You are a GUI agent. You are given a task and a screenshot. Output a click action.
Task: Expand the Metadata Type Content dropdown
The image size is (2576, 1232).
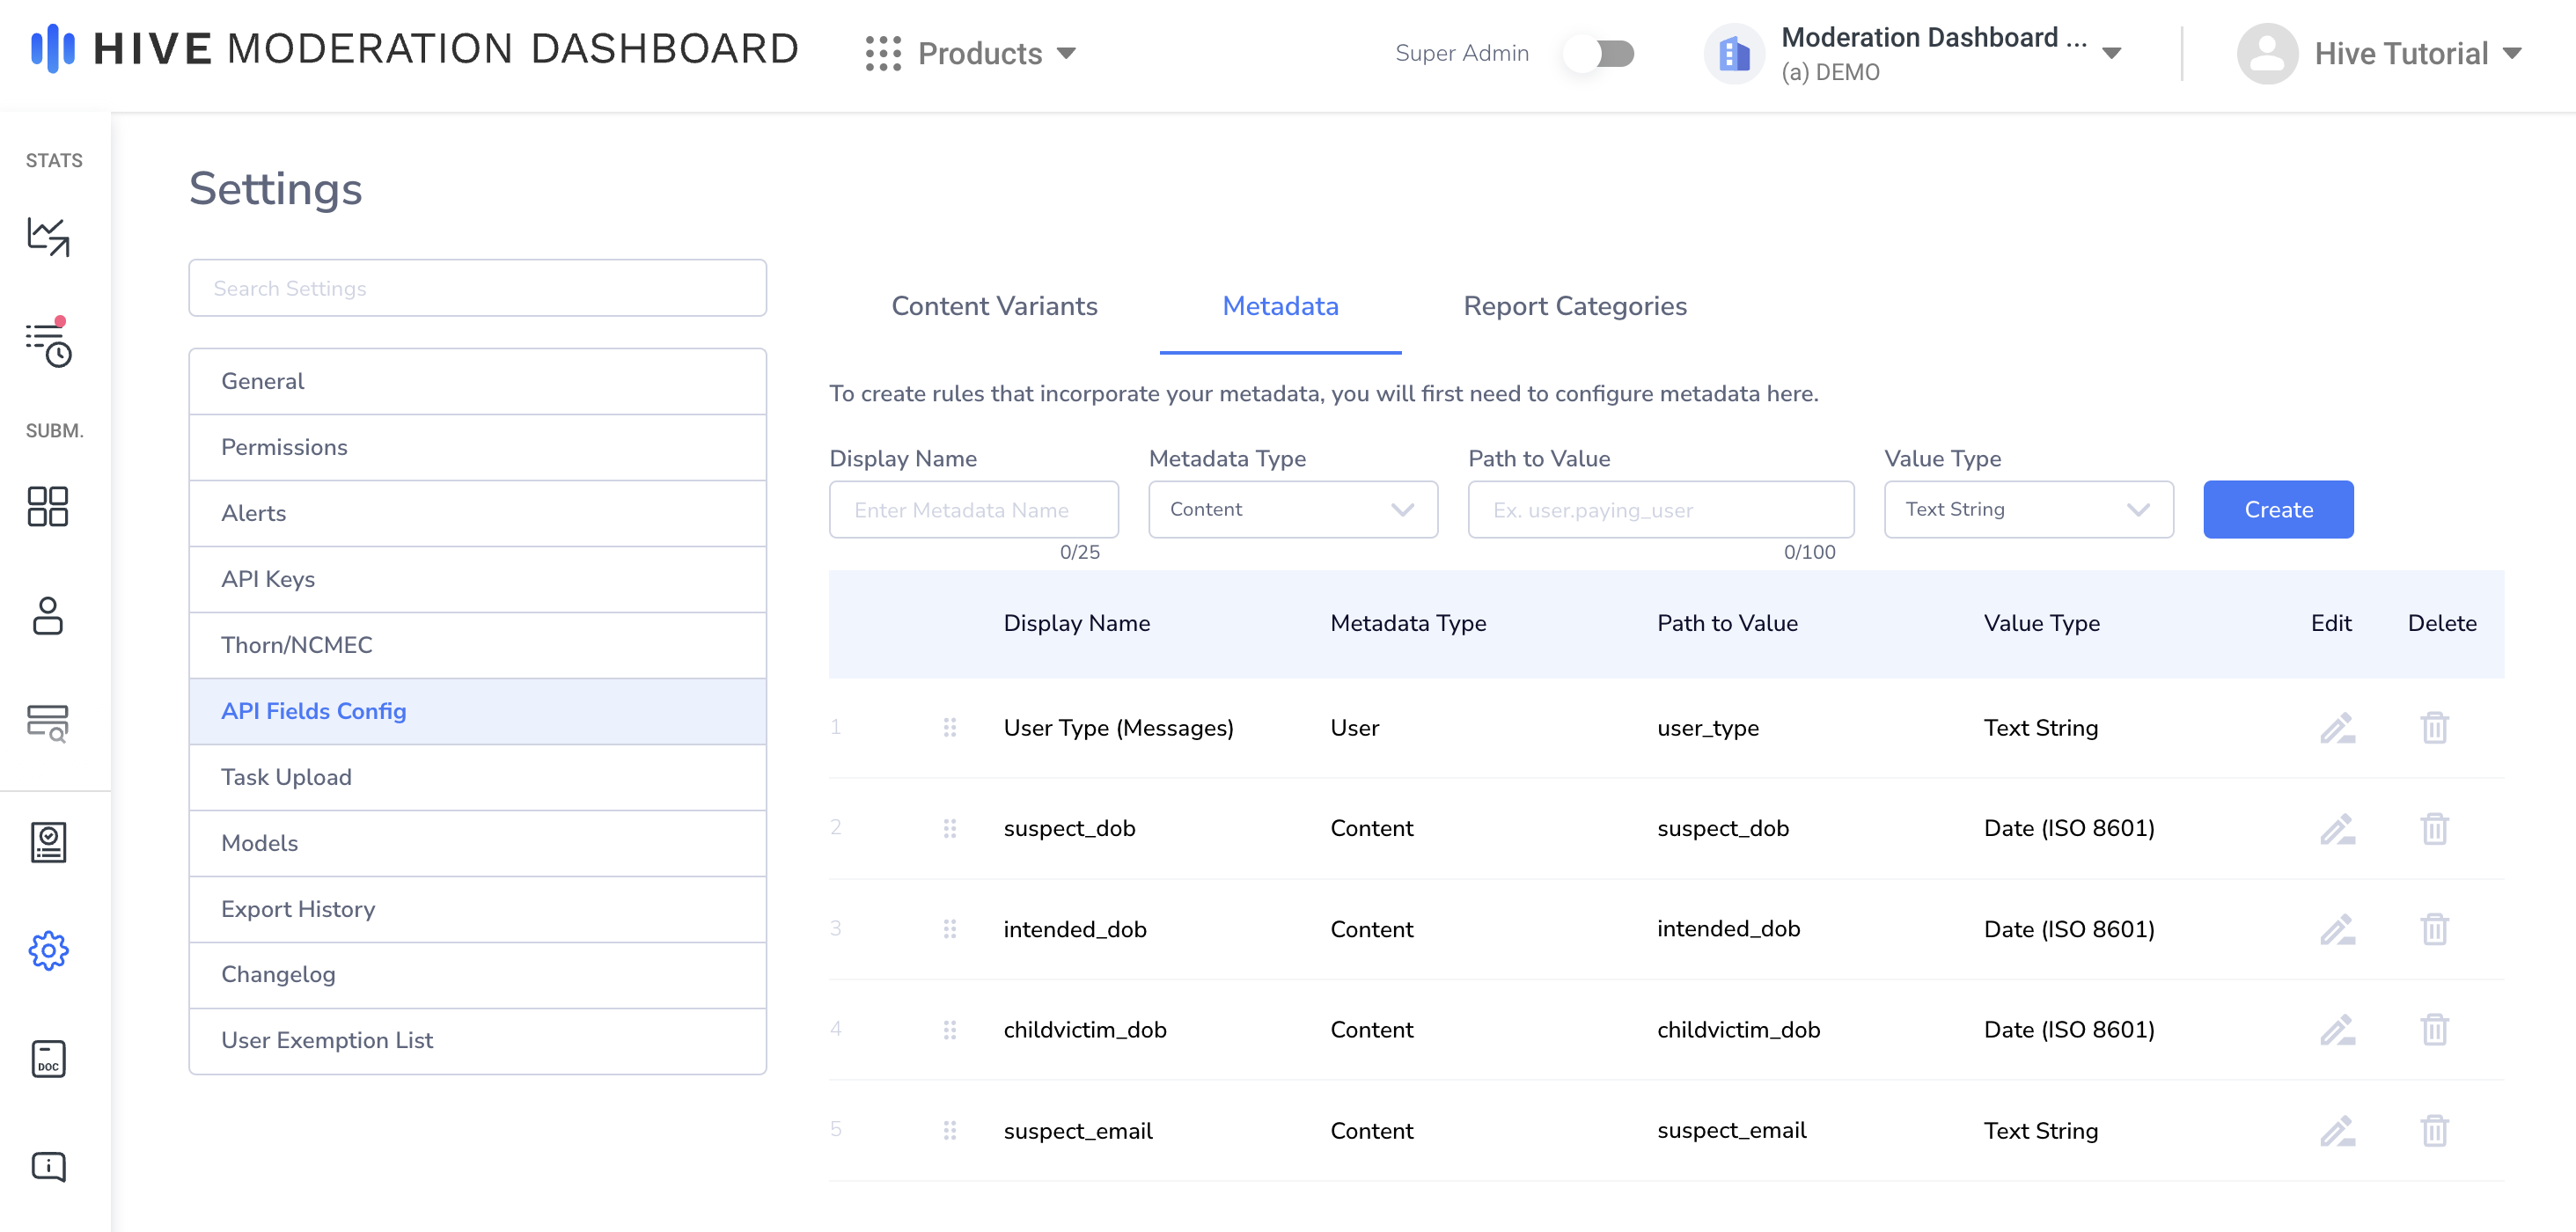1292,510
